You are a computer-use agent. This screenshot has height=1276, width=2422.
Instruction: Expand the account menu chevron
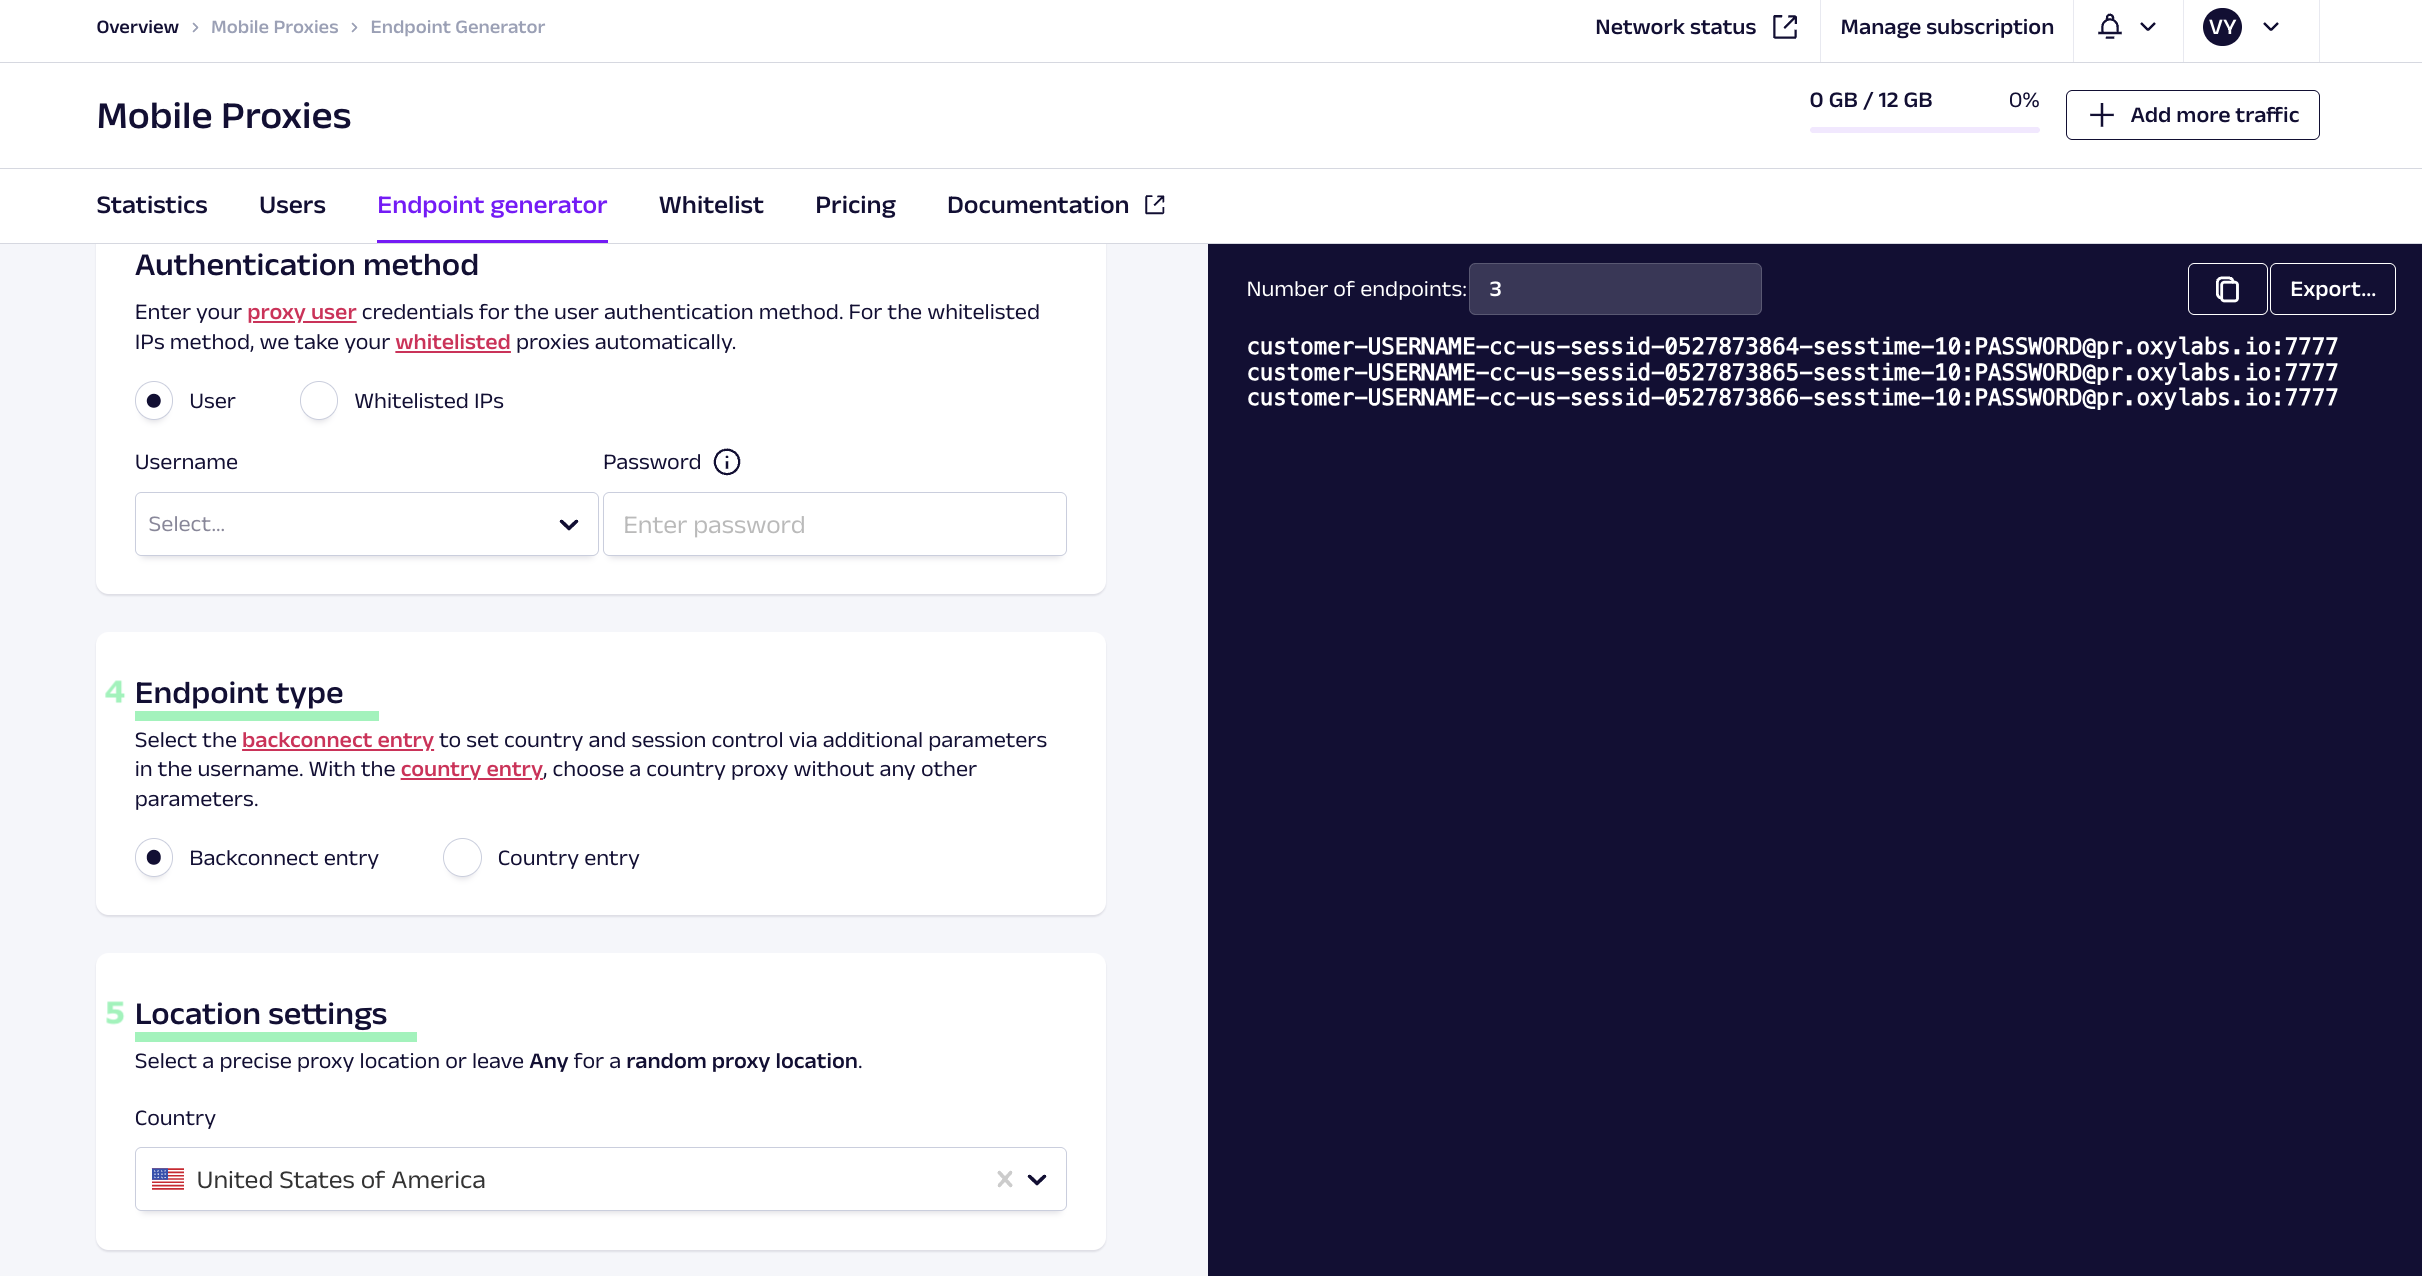click(2271, 27)
